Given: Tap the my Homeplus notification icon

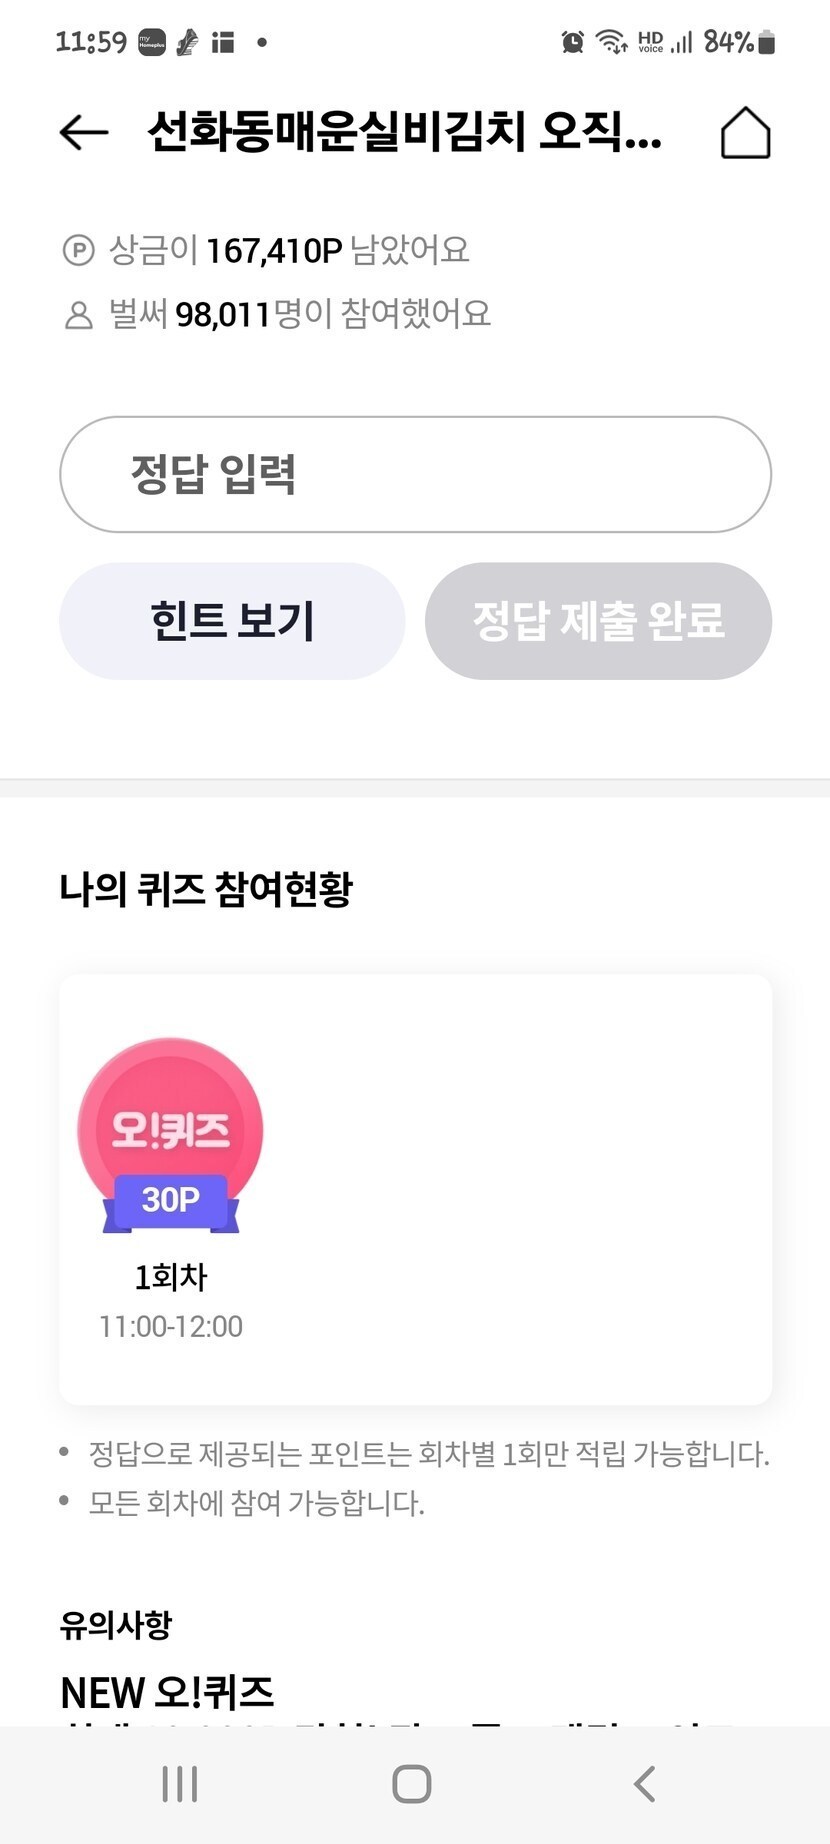Looking at the screenshot, I should point(151,42).
